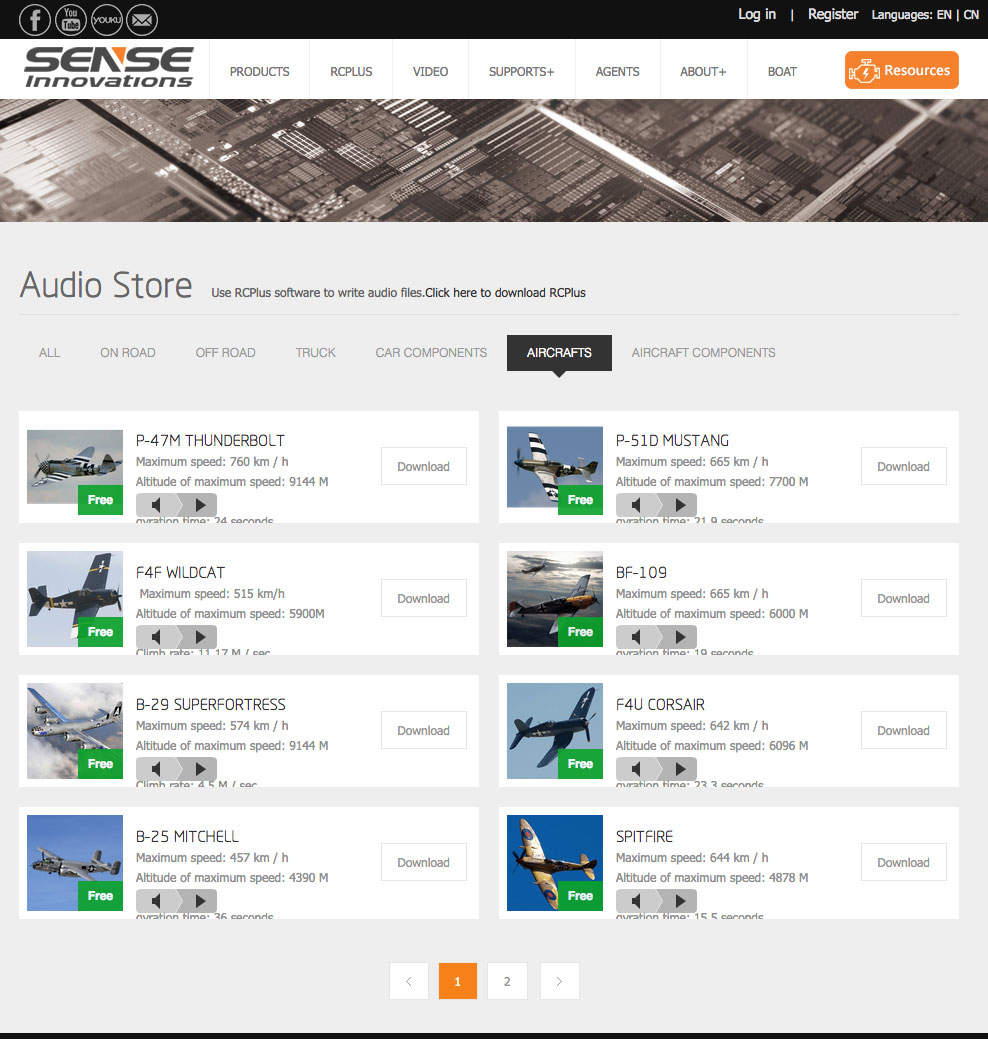Expand the SUPPORTS+ menu
Screen dimensions: 988x1039
click(x=521, y=72)
